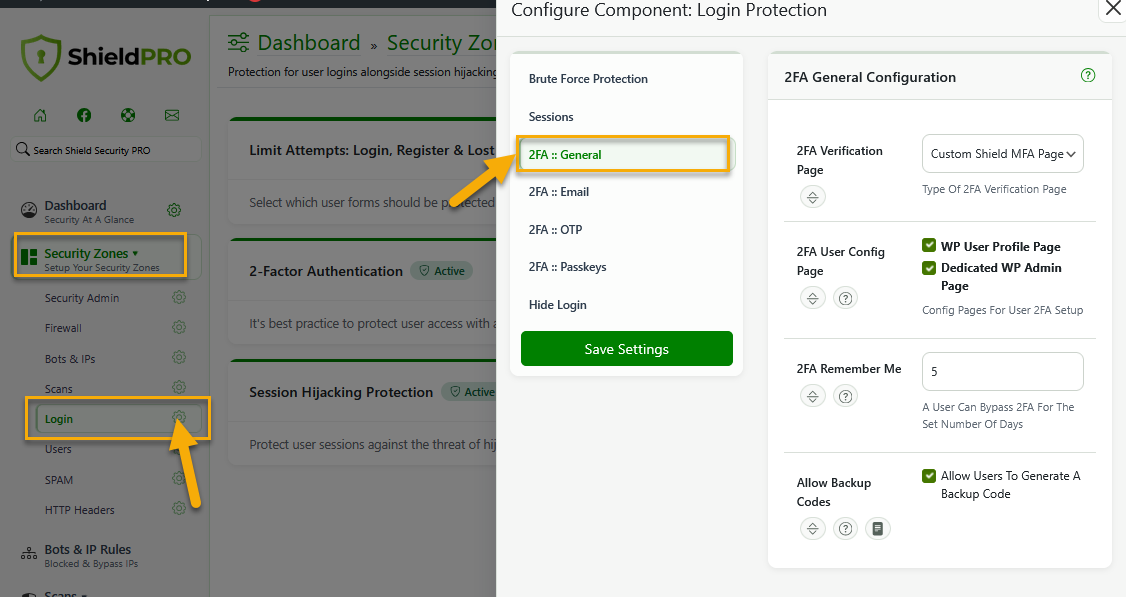Toggle the Dedicated WP Admin Page checkbox

click(929, 268)
